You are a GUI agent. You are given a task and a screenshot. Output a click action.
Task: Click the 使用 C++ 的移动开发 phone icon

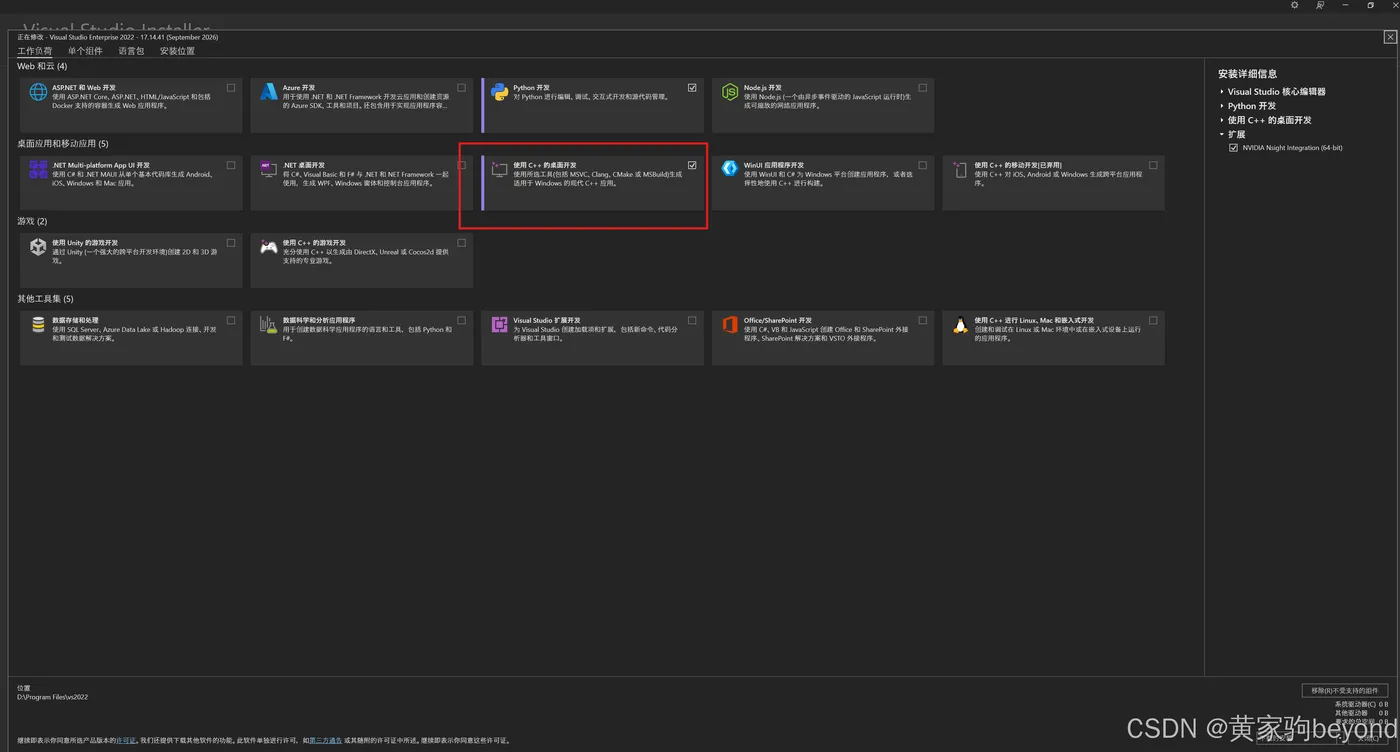[960, 170]
